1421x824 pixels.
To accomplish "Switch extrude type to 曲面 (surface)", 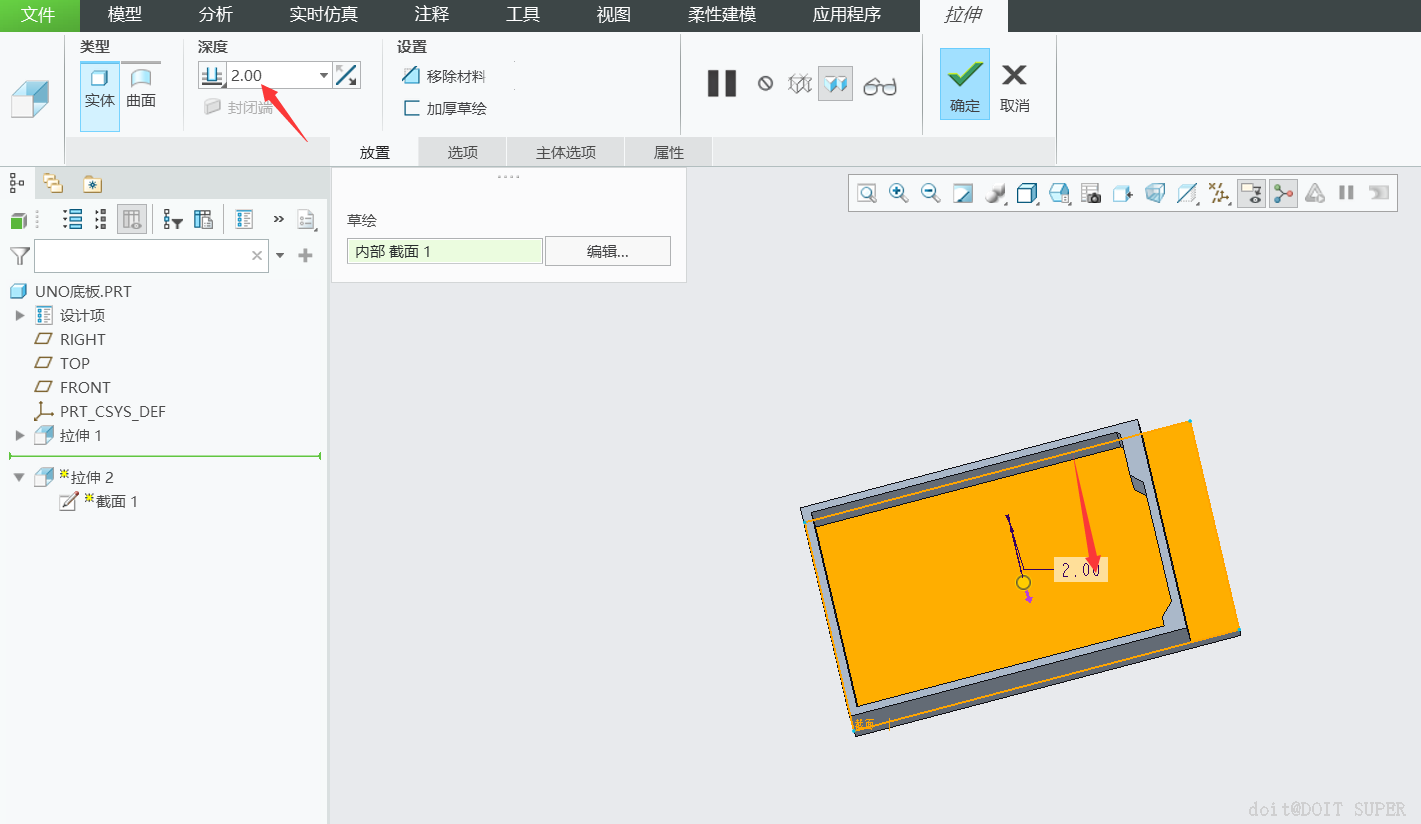I will coord(141,88).
